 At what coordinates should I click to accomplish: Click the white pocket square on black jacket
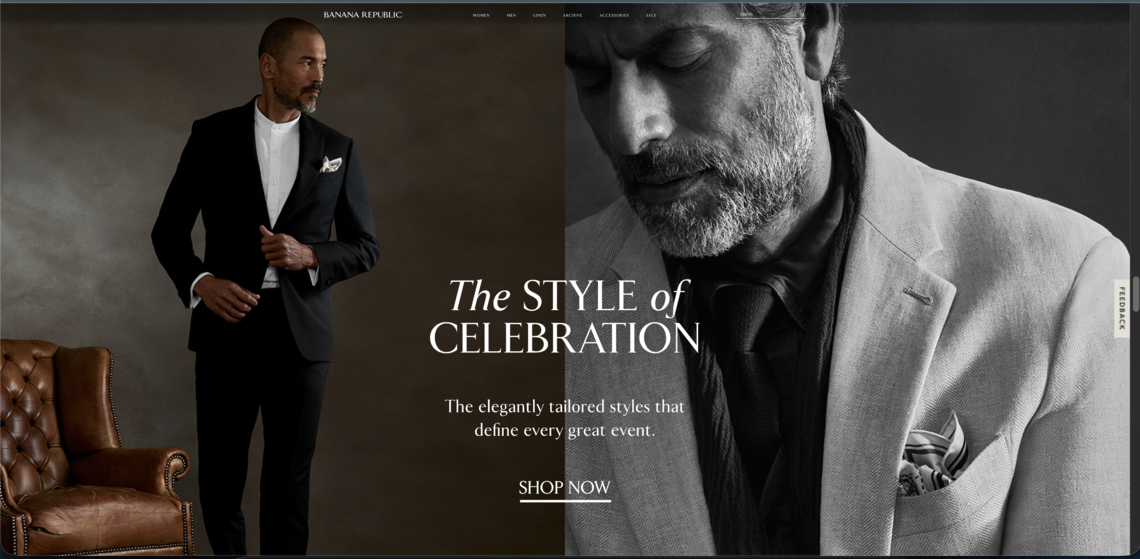tap(331, 164)
